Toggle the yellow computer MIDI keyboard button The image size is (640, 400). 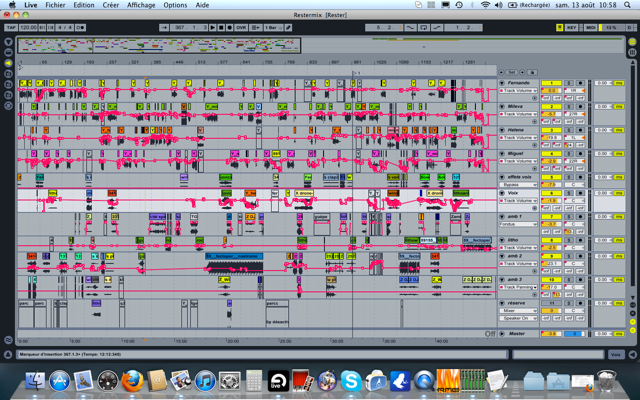pyautogui.click(x=560, y=27)
